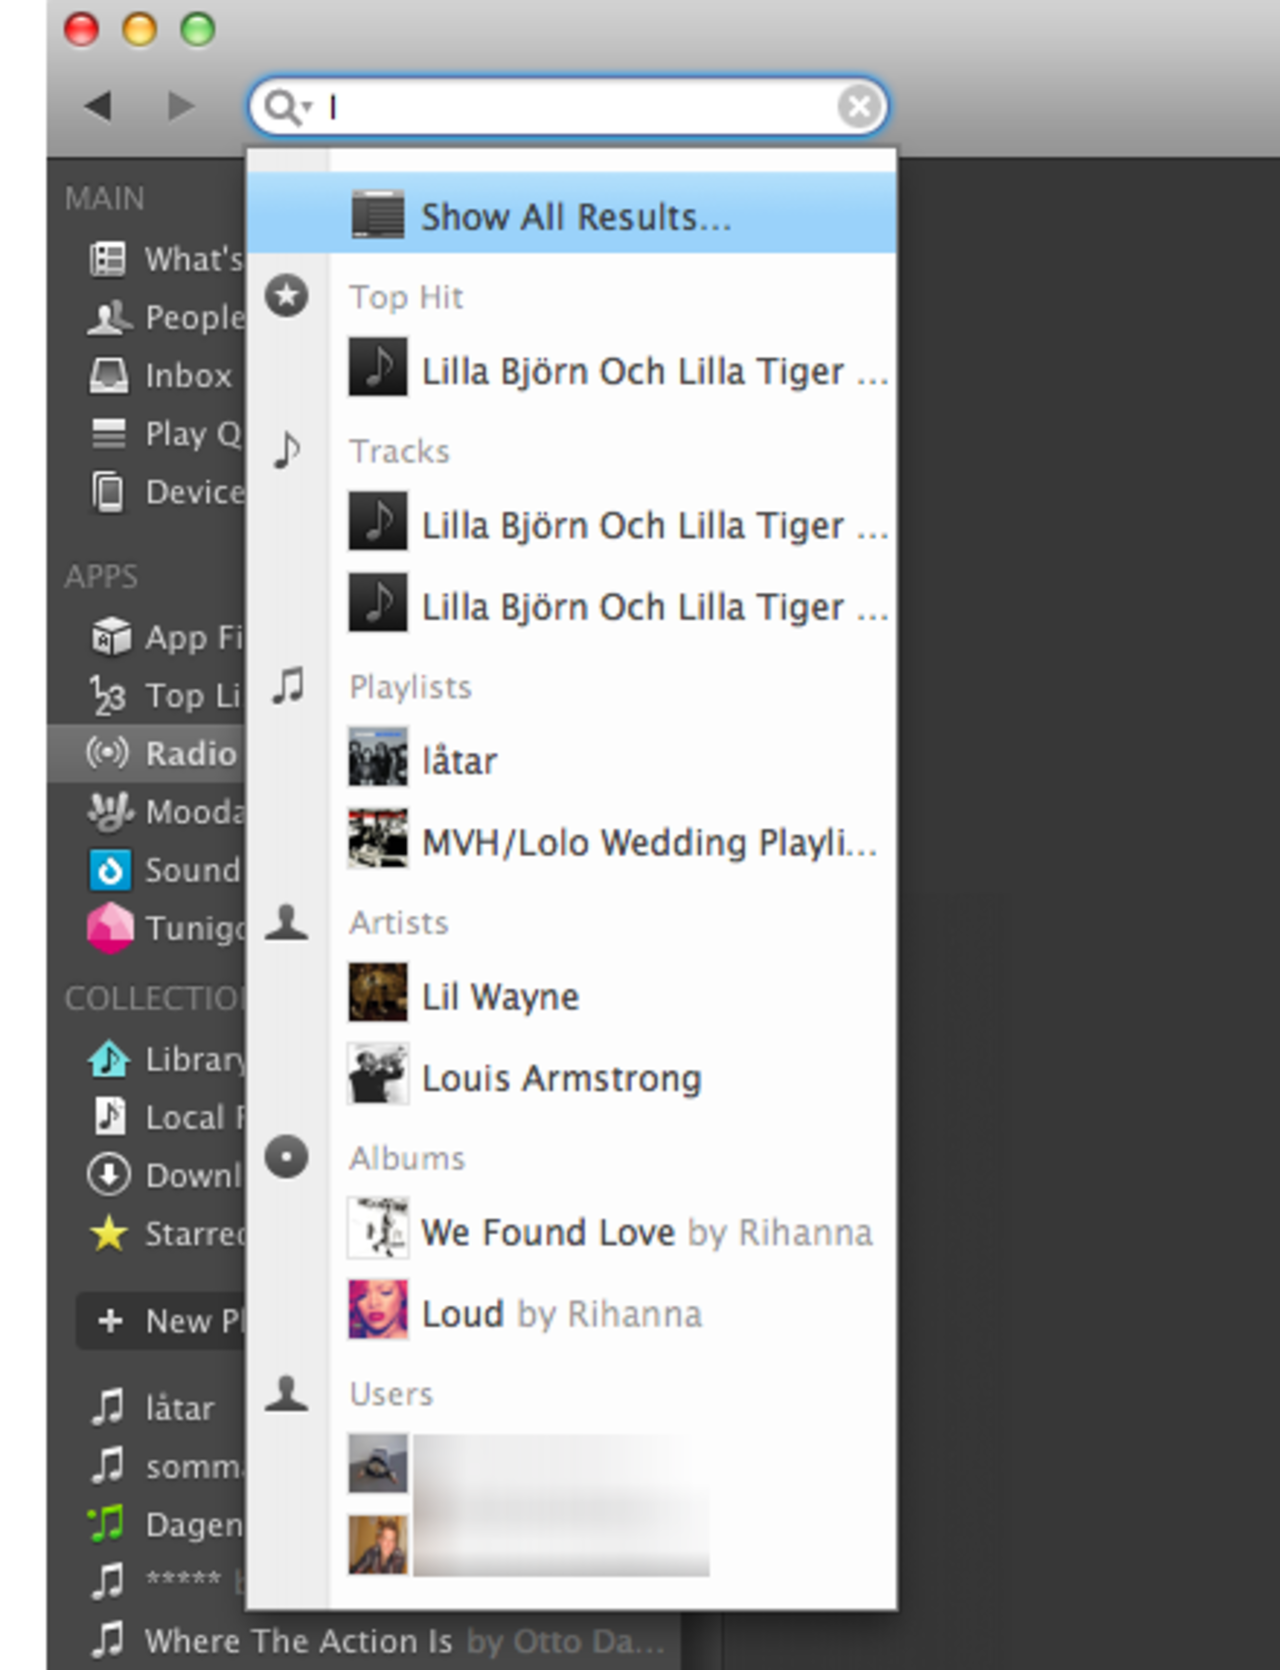This screenshot has width=1280, height=1670.
Task: Select Show All Results entry
Action: click(574, 216)
